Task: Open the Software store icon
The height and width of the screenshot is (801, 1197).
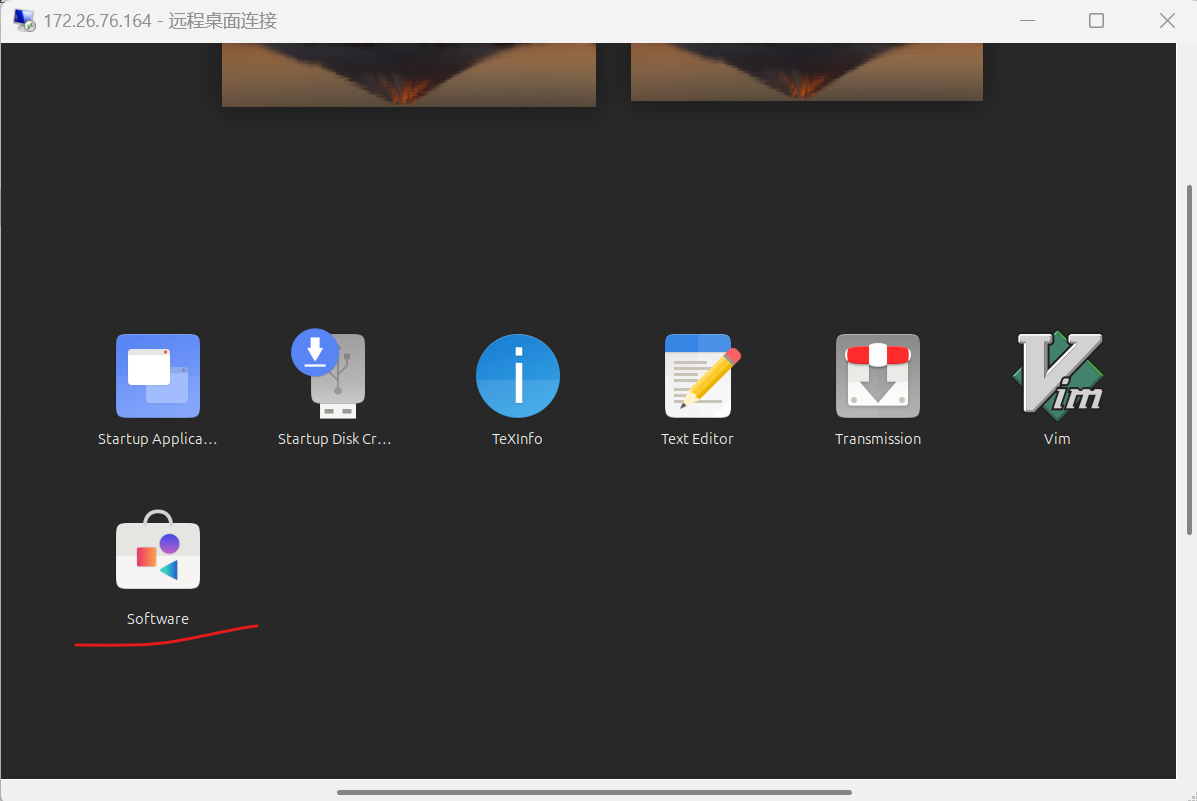Action: click(x=158, y=550)
